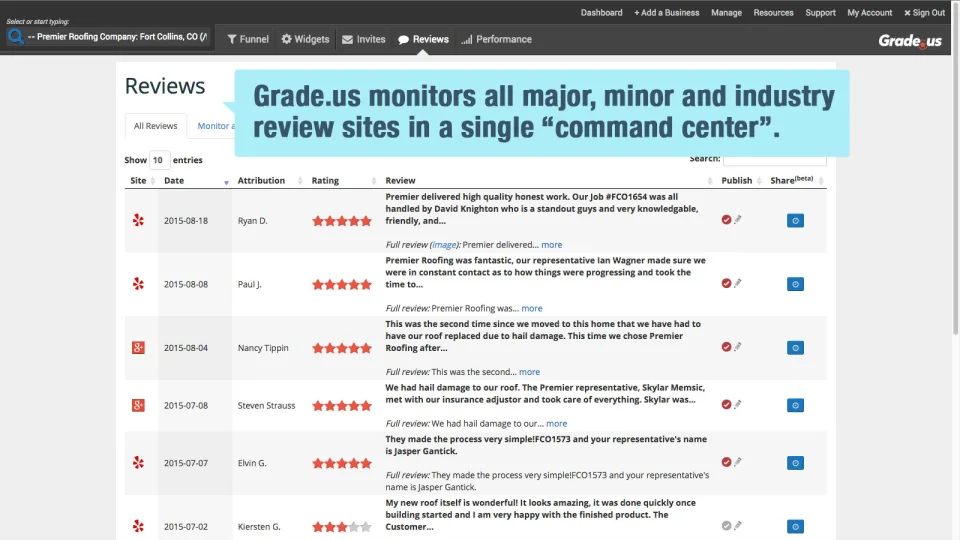Sort the table by Date column
Viewport: 960px width, 540px height.
[195, 181]
